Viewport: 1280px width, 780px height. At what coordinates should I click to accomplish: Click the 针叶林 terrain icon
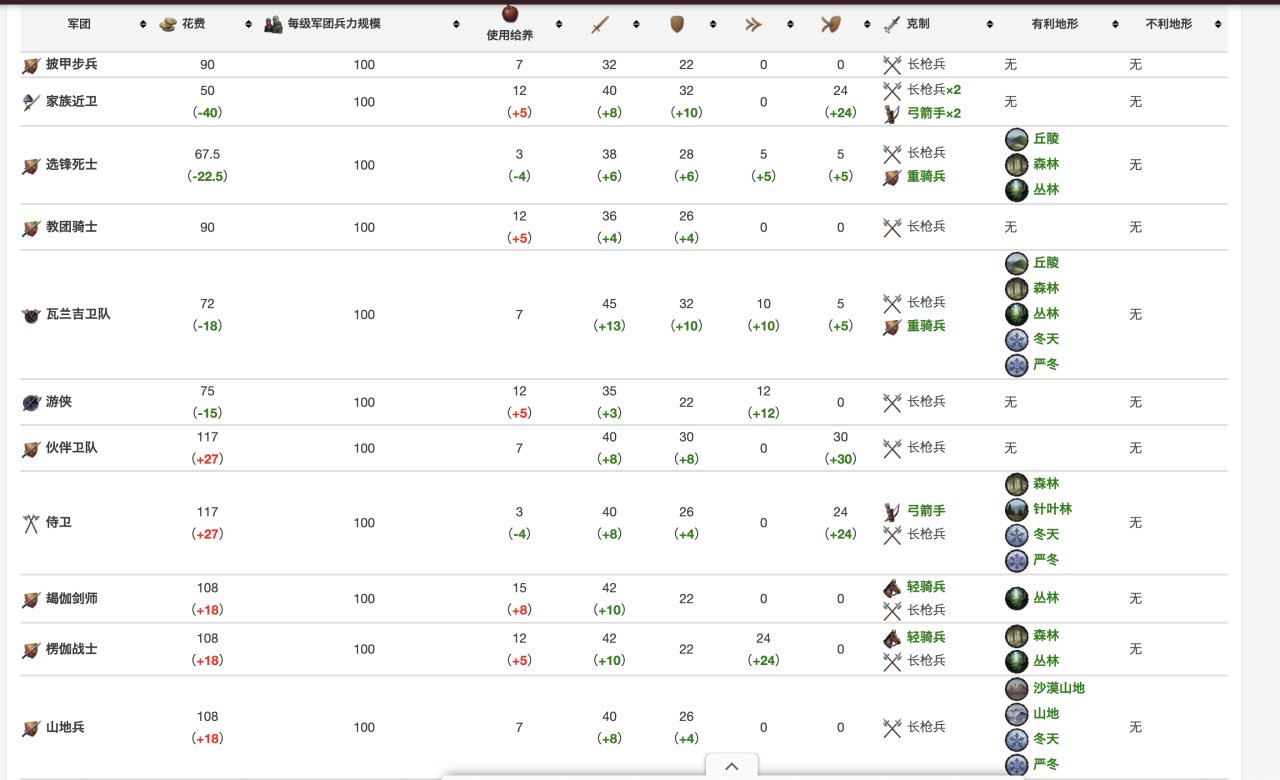click(x=1017, y=509)
